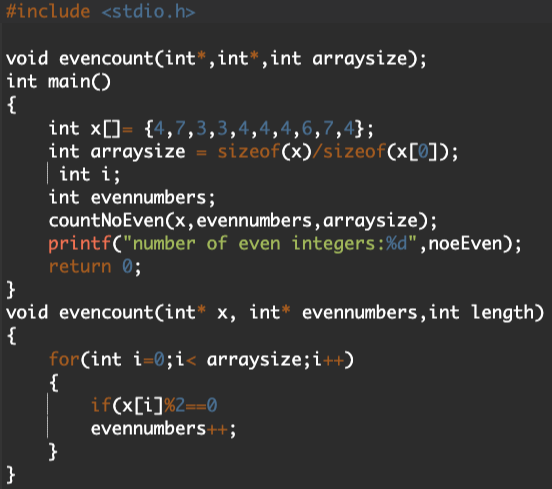Click the evencount function definition name

click(106, 313)
